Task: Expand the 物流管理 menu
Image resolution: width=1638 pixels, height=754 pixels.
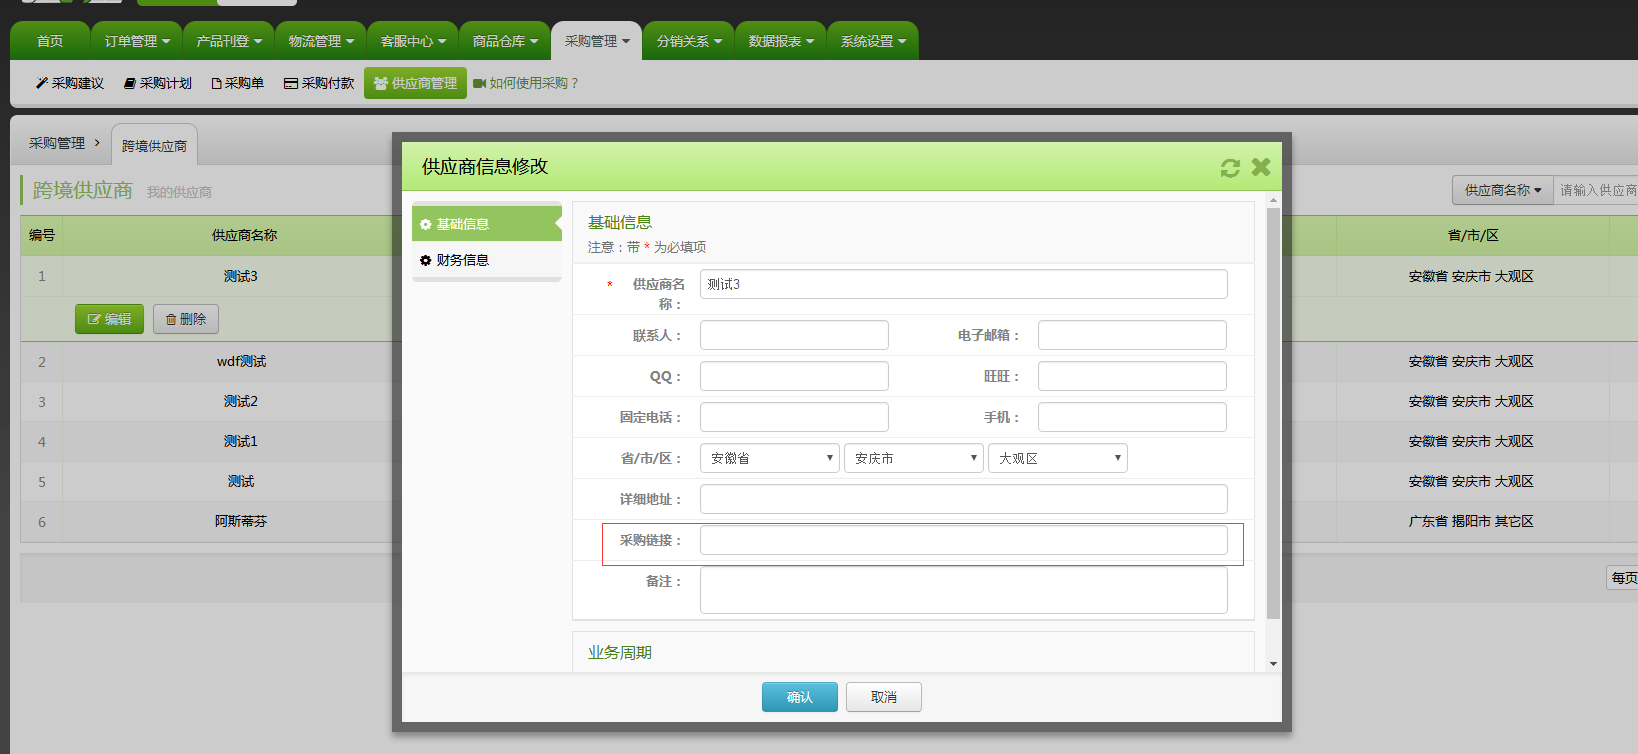Action: (x=321, y=41)
